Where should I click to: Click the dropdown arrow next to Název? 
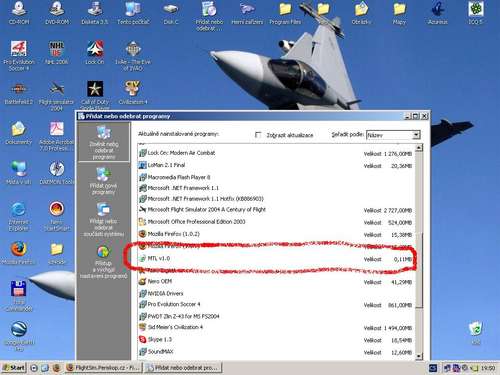[416, 135]
